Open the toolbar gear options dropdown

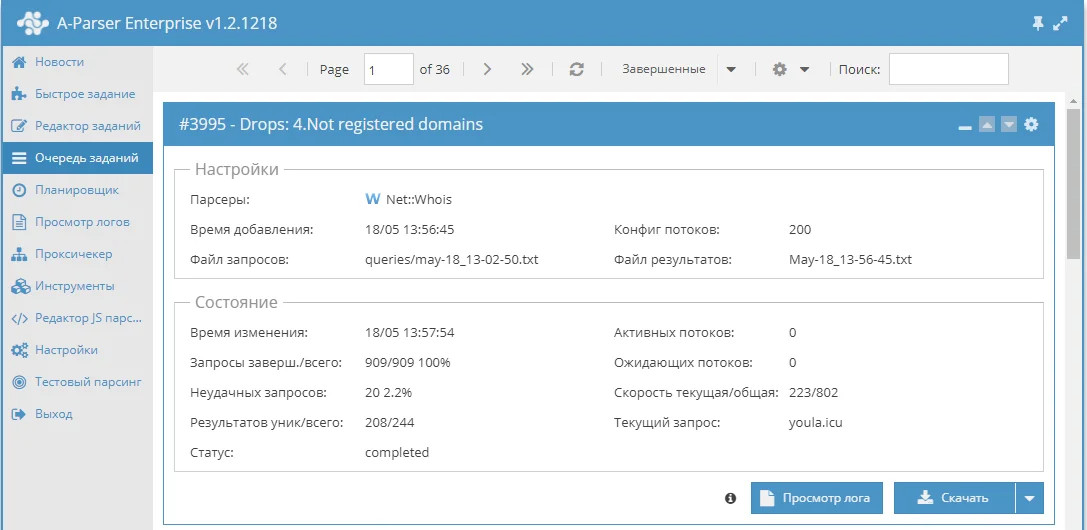pyautogui.click(x=790, y=69)
